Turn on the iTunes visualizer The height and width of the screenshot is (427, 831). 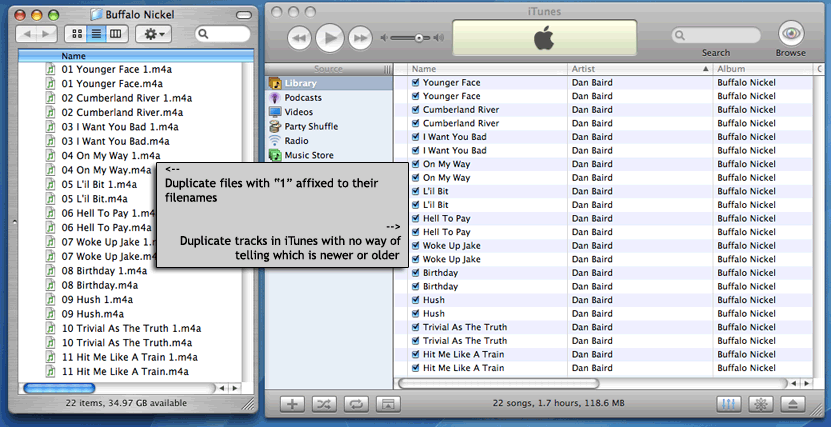click(x=761, y=404)
